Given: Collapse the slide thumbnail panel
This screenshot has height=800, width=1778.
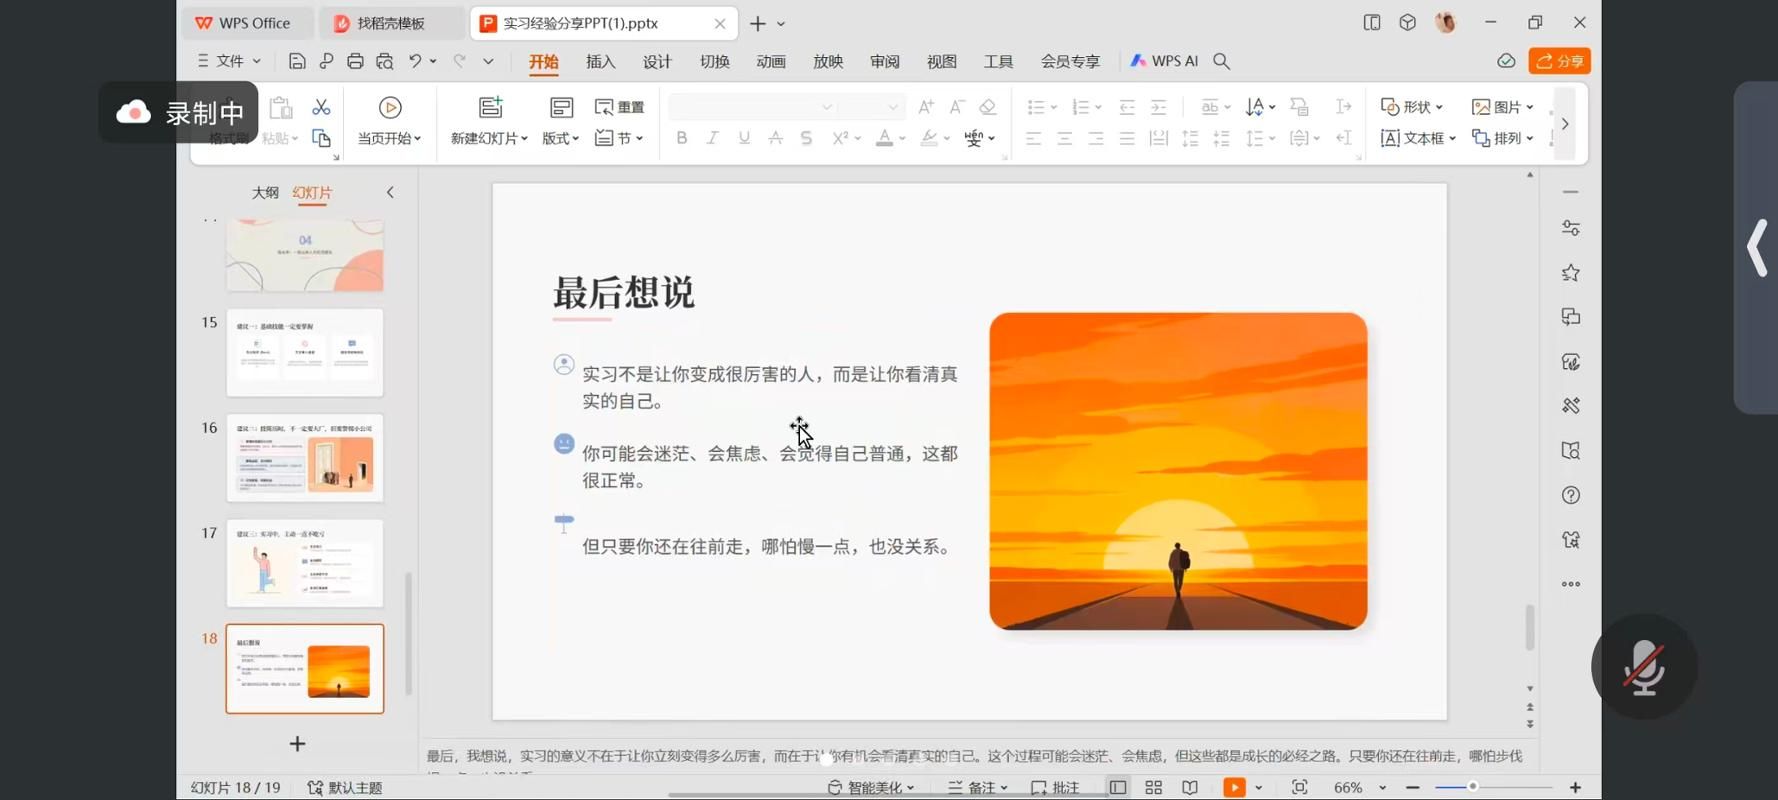Looking at the screenshot, I should point(390,192).
